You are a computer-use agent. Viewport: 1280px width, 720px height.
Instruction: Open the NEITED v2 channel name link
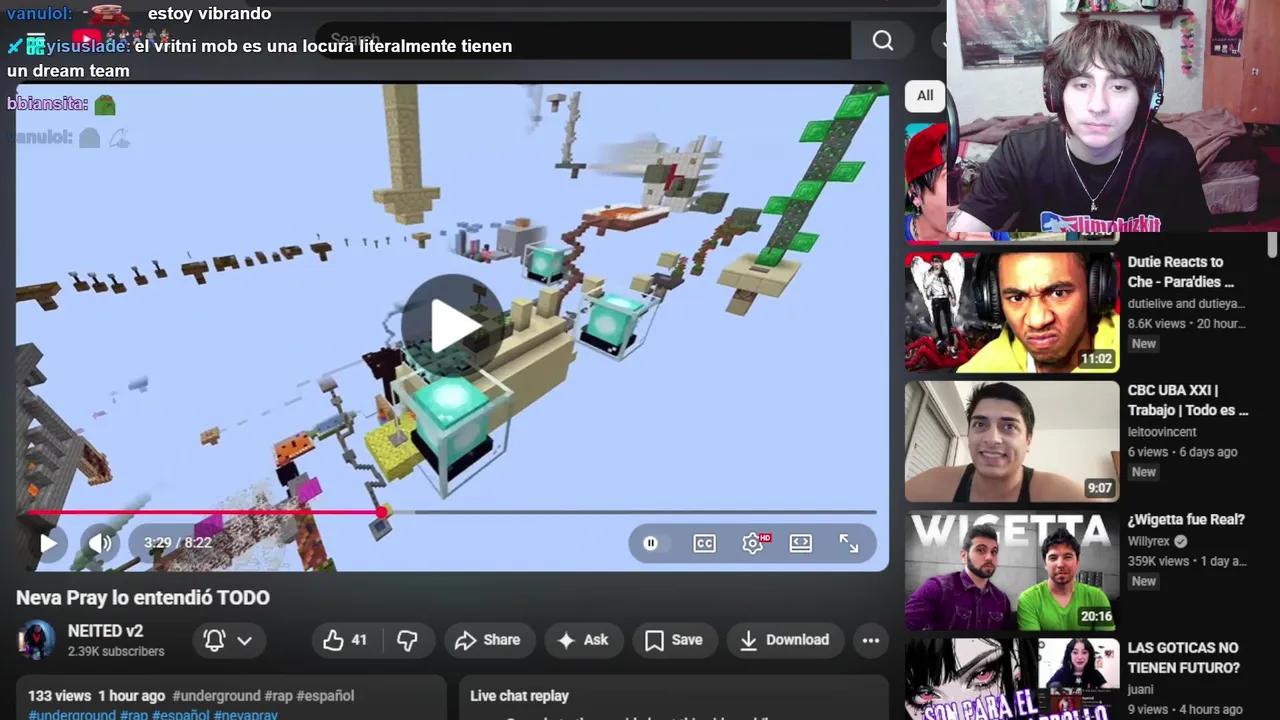[x=105, y=631]
